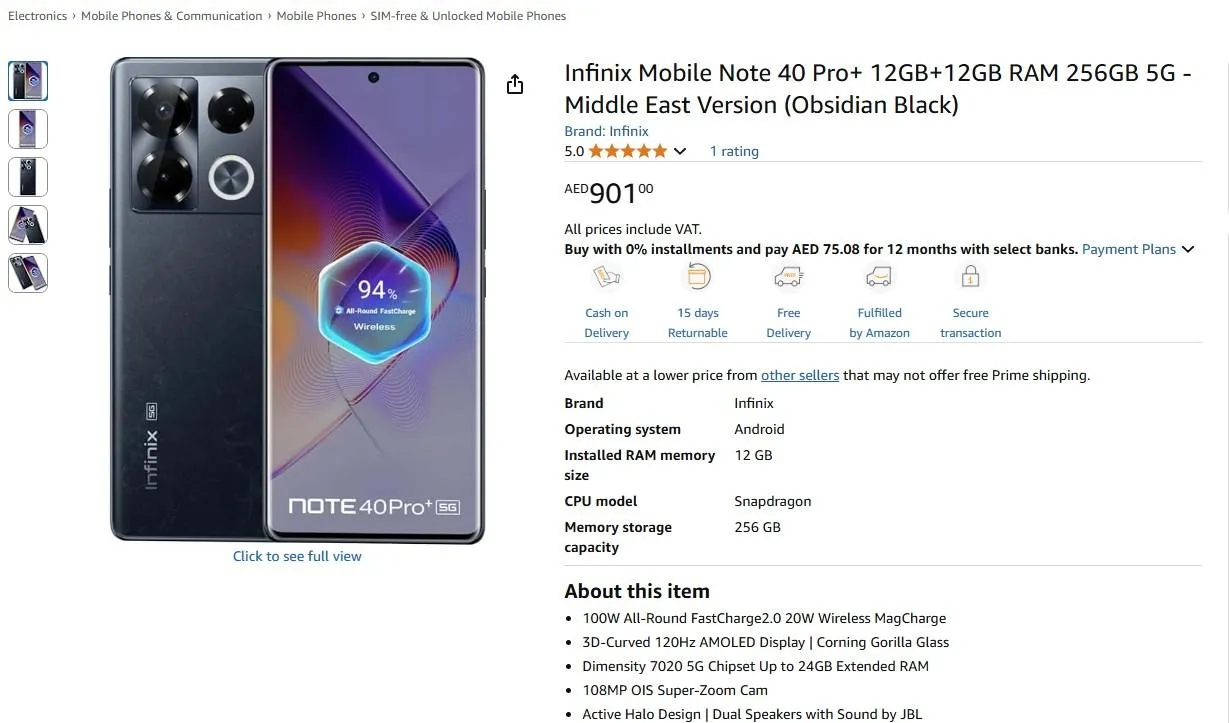Select the Fulfilled by Amazon icon
The width and height of the screenshot is (1229, 723).
click(x=878, y=276)
